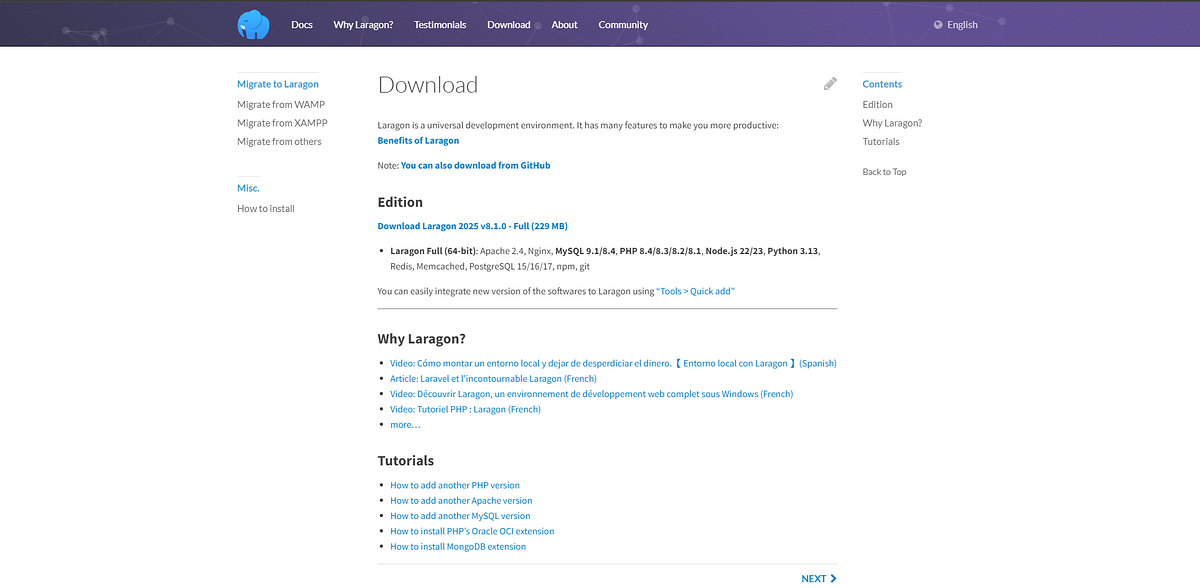1200x588 pixels.
Task: Open the Docs menu item
Action: [x=302, y=24]
